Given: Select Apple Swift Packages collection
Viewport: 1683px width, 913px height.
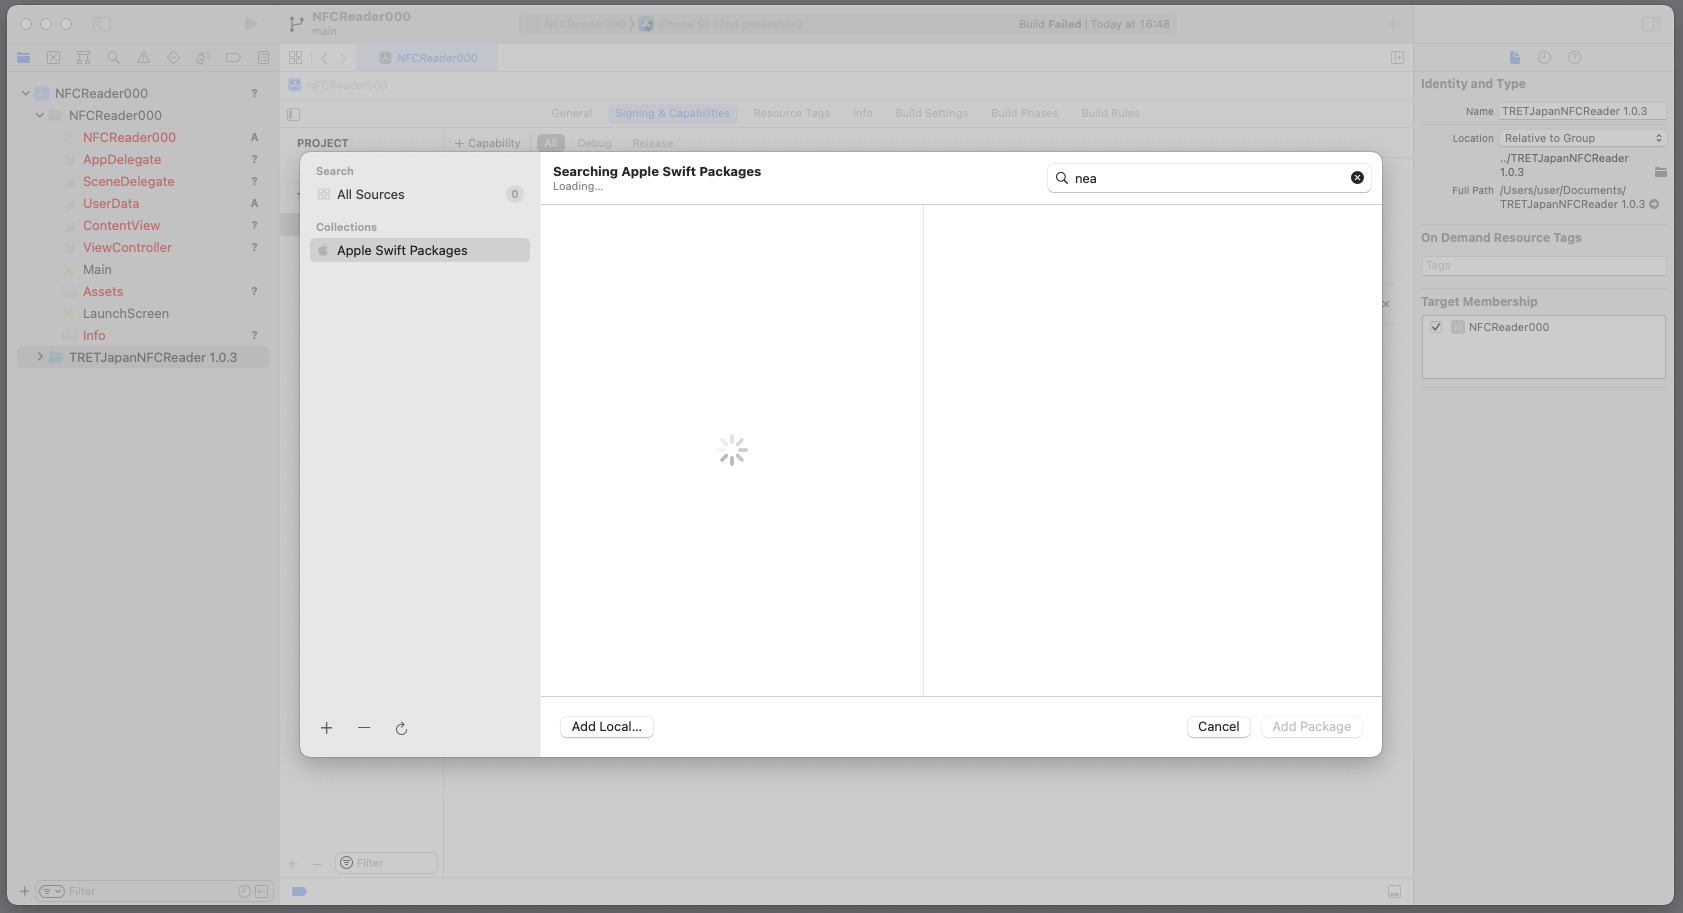Looking at the screenshot, I should coord(420,250).
